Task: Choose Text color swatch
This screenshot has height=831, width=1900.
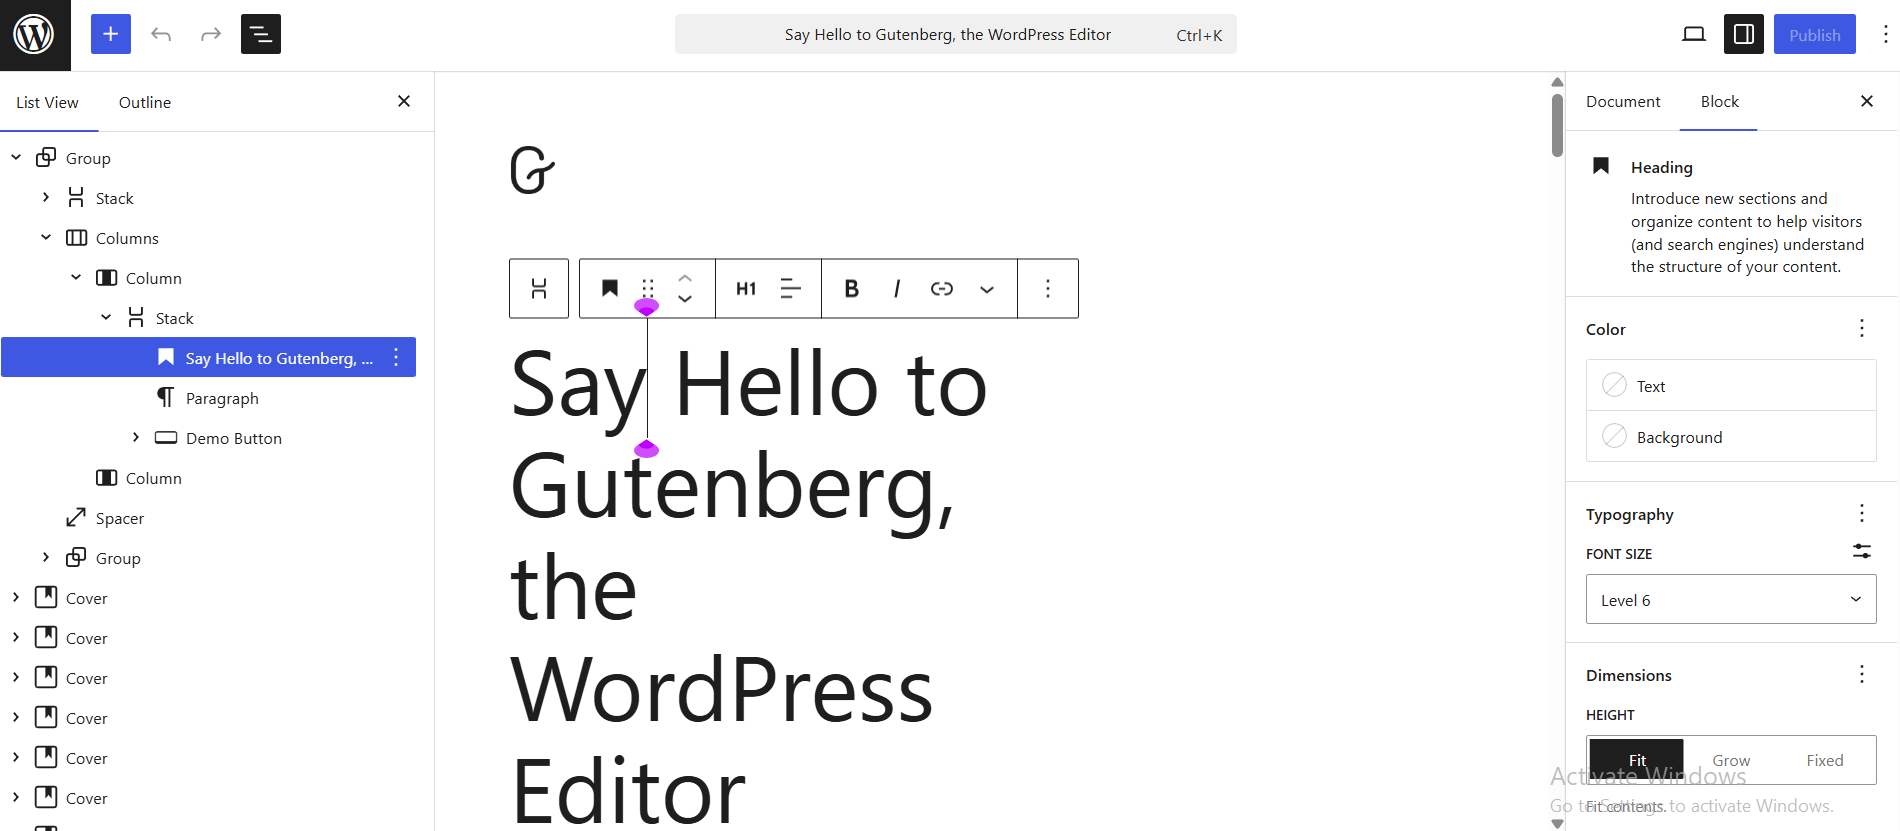Action: 1731,385
